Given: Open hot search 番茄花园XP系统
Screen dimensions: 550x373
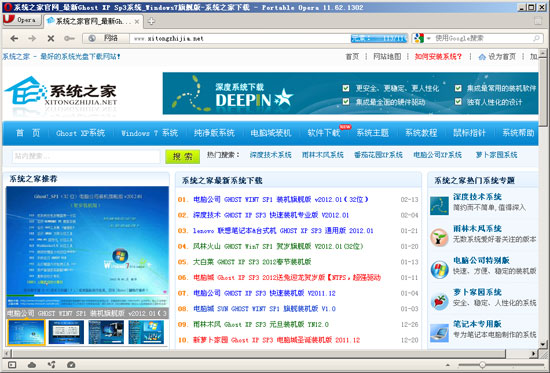Looking at the screenshot, I should pos(378,155).
